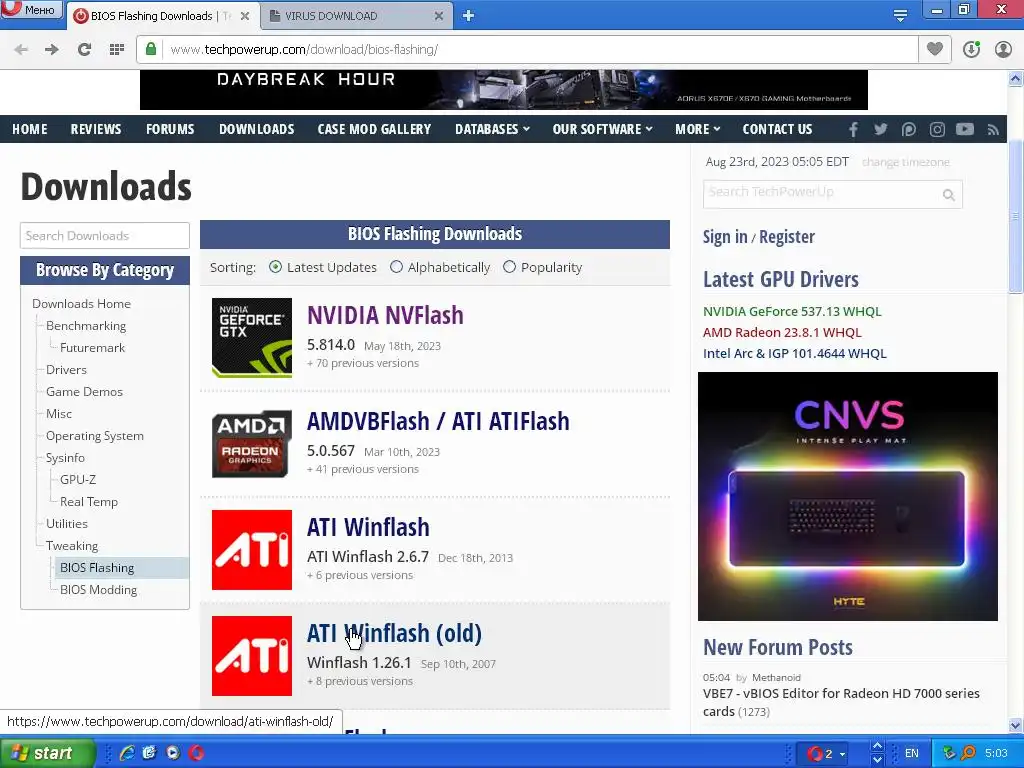Click the ATI Winflash logo thumbnail
This screenshot has height=768, width=1024.
point(252,550)
